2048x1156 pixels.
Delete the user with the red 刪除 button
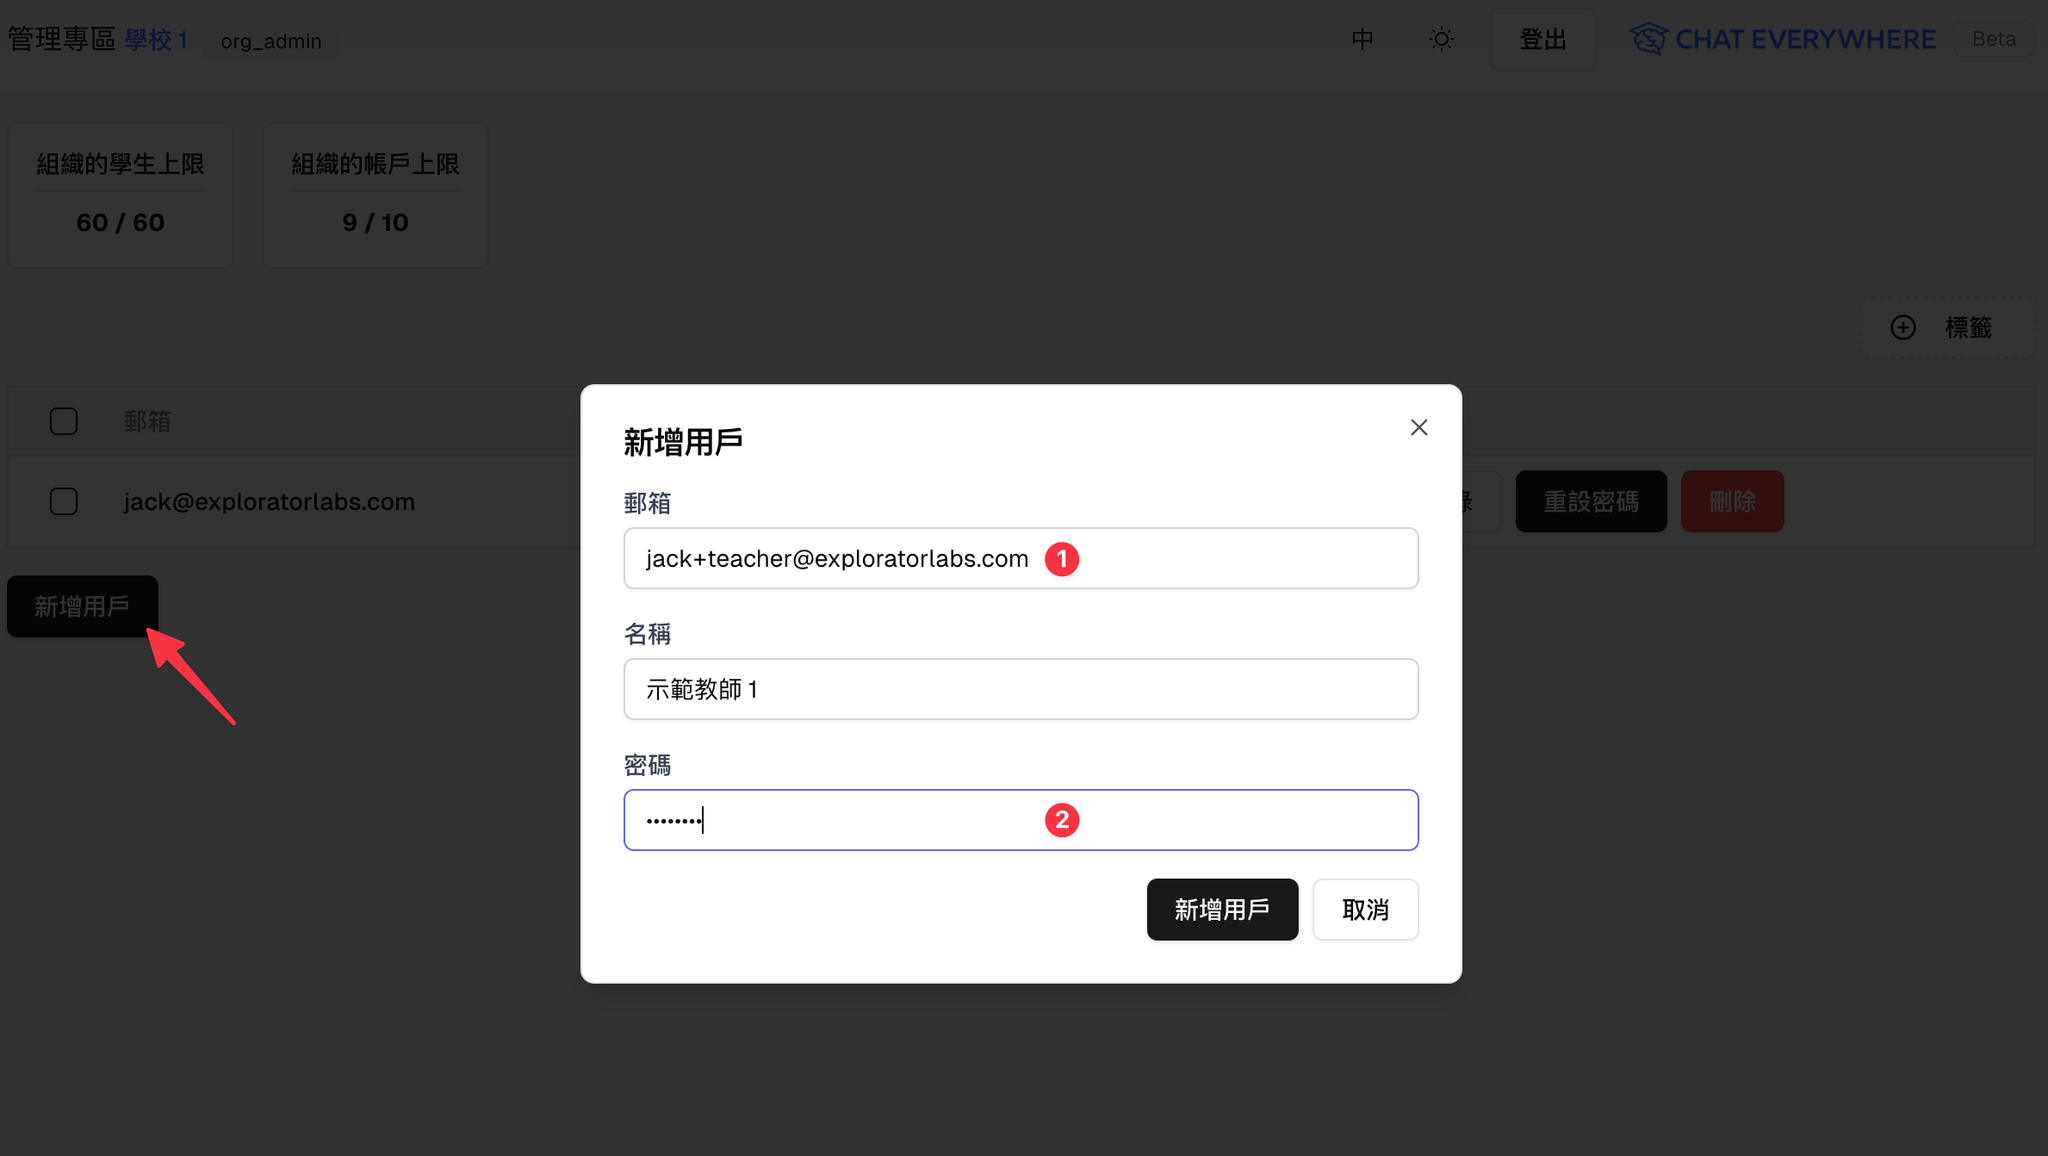pos(1732,501)
